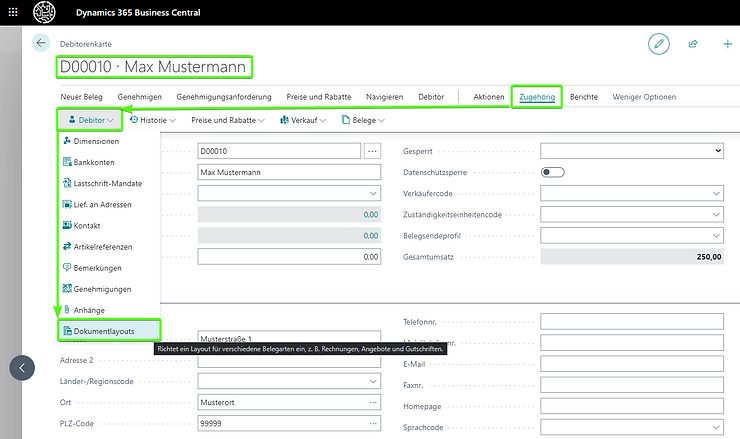Switch to the Aktionen tab
The width and height of the screenshot is (740, 439).
[x=488, y=97]
